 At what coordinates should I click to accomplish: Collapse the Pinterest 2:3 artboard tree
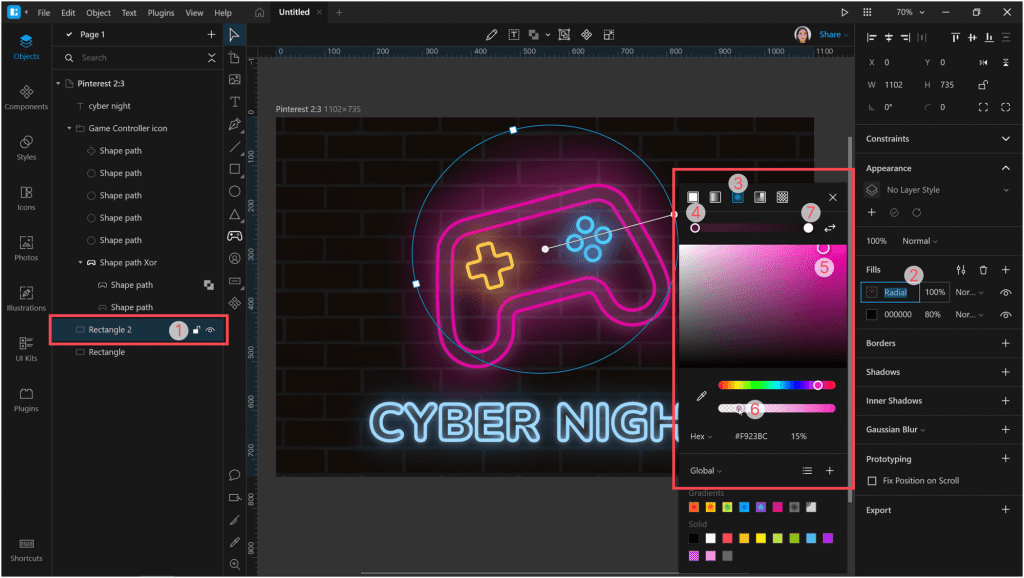tap(58, 84)
